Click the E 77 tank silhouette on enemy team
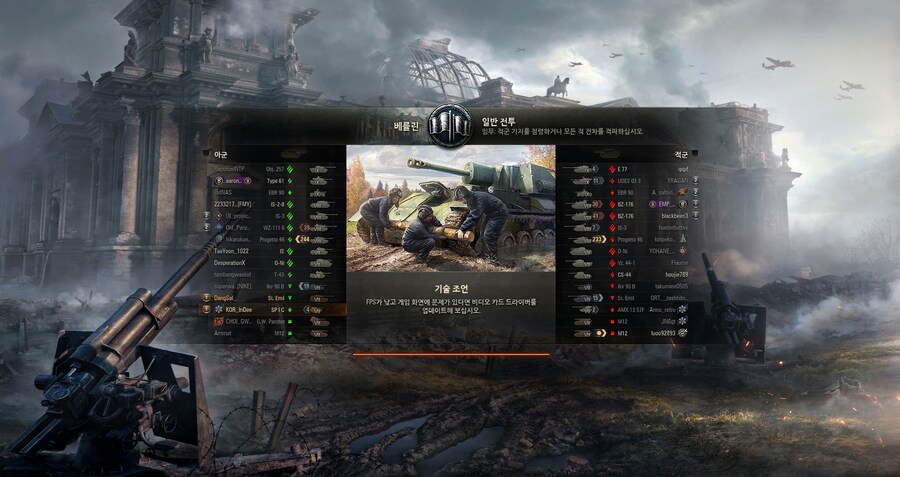 [583, 169]
